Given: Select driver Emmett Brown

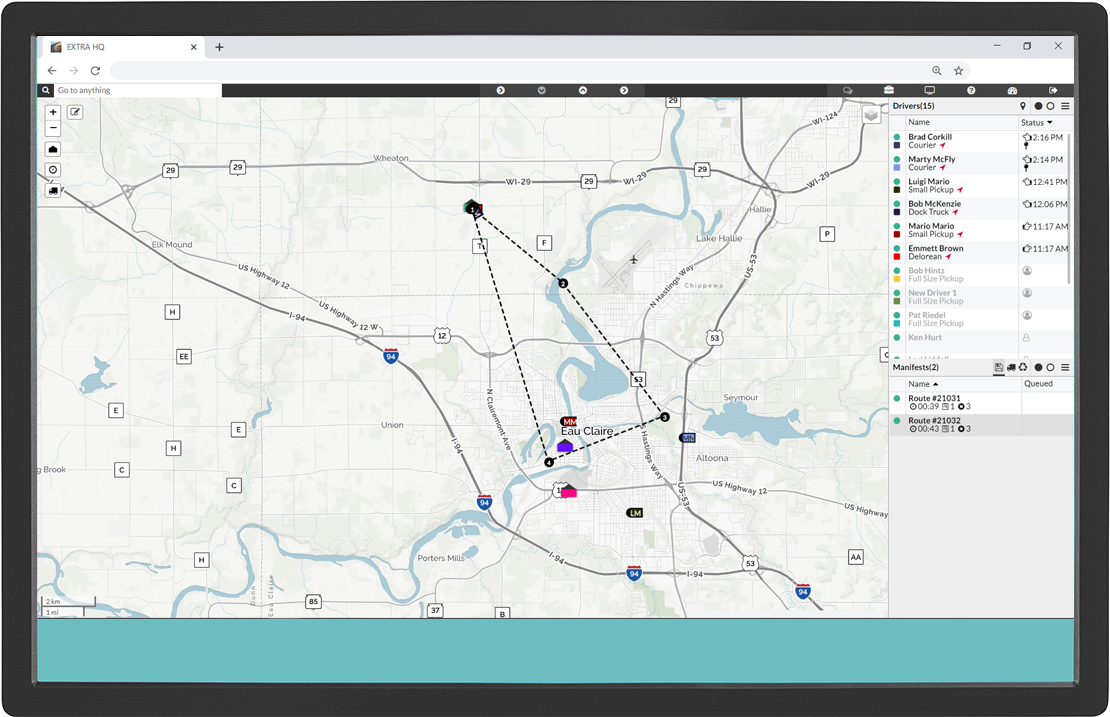Looking at the screenshot, I should pyautogui.click(x=979, y=253).
